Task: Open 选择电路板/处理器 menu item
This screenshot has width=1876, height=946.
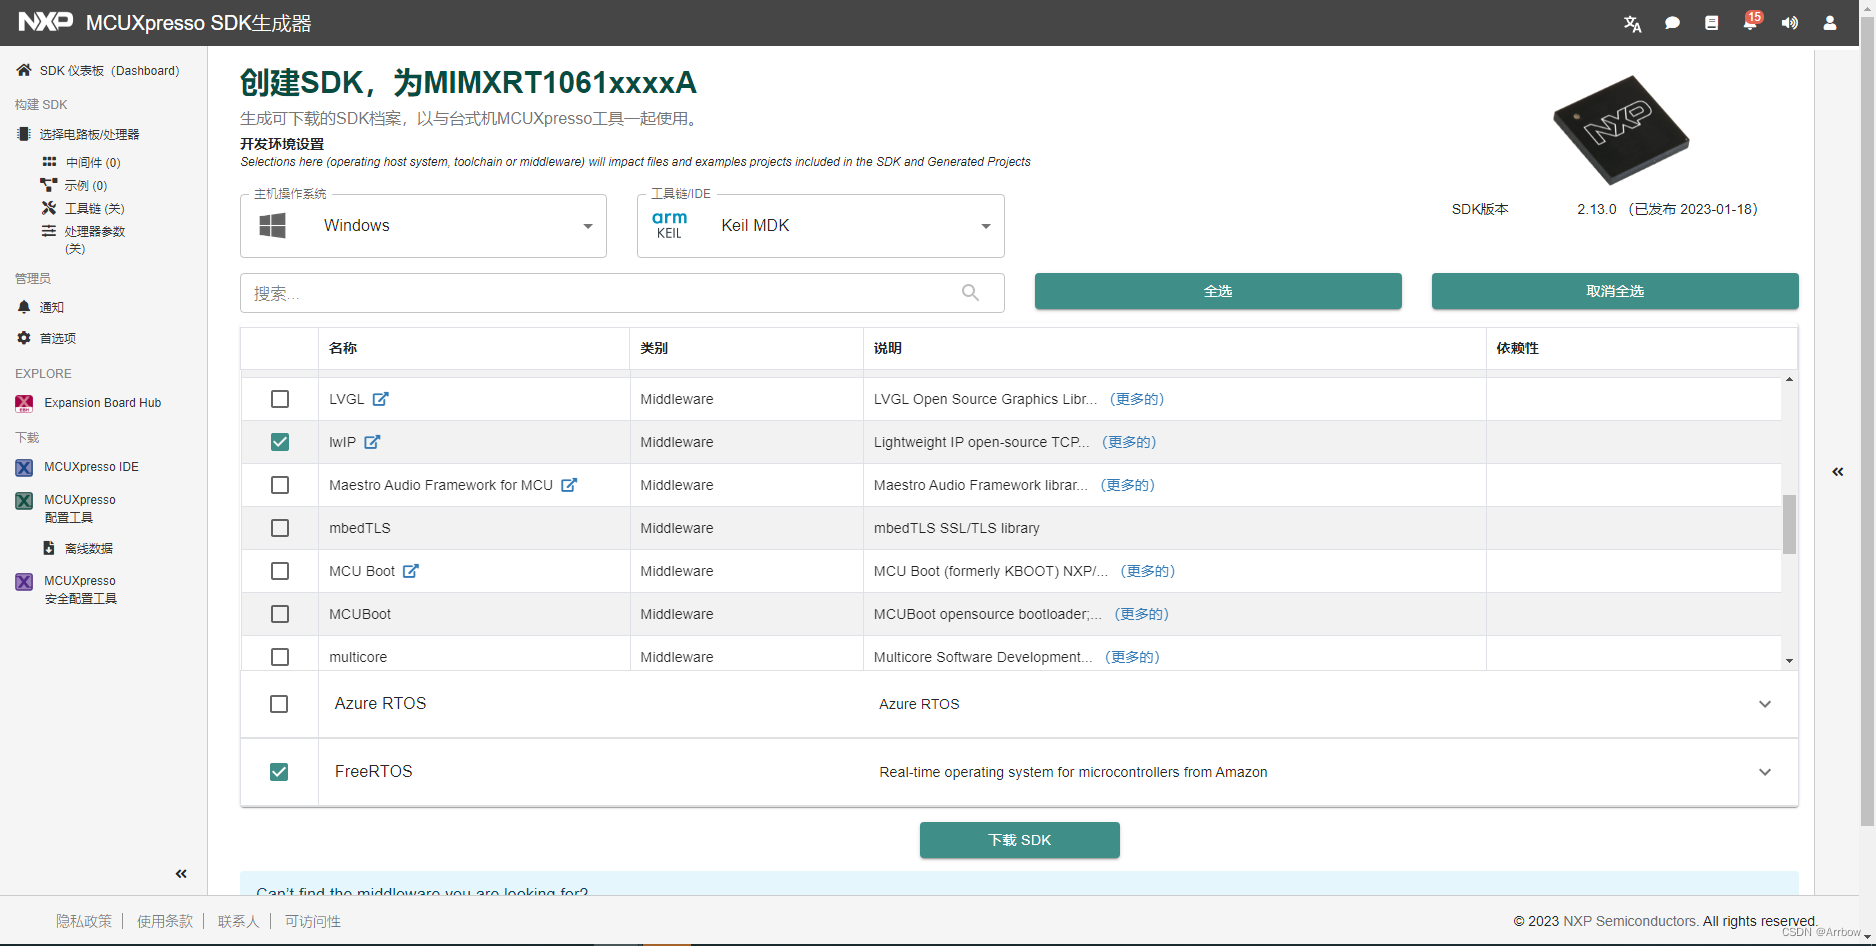Action: click(x=79, y=134)
